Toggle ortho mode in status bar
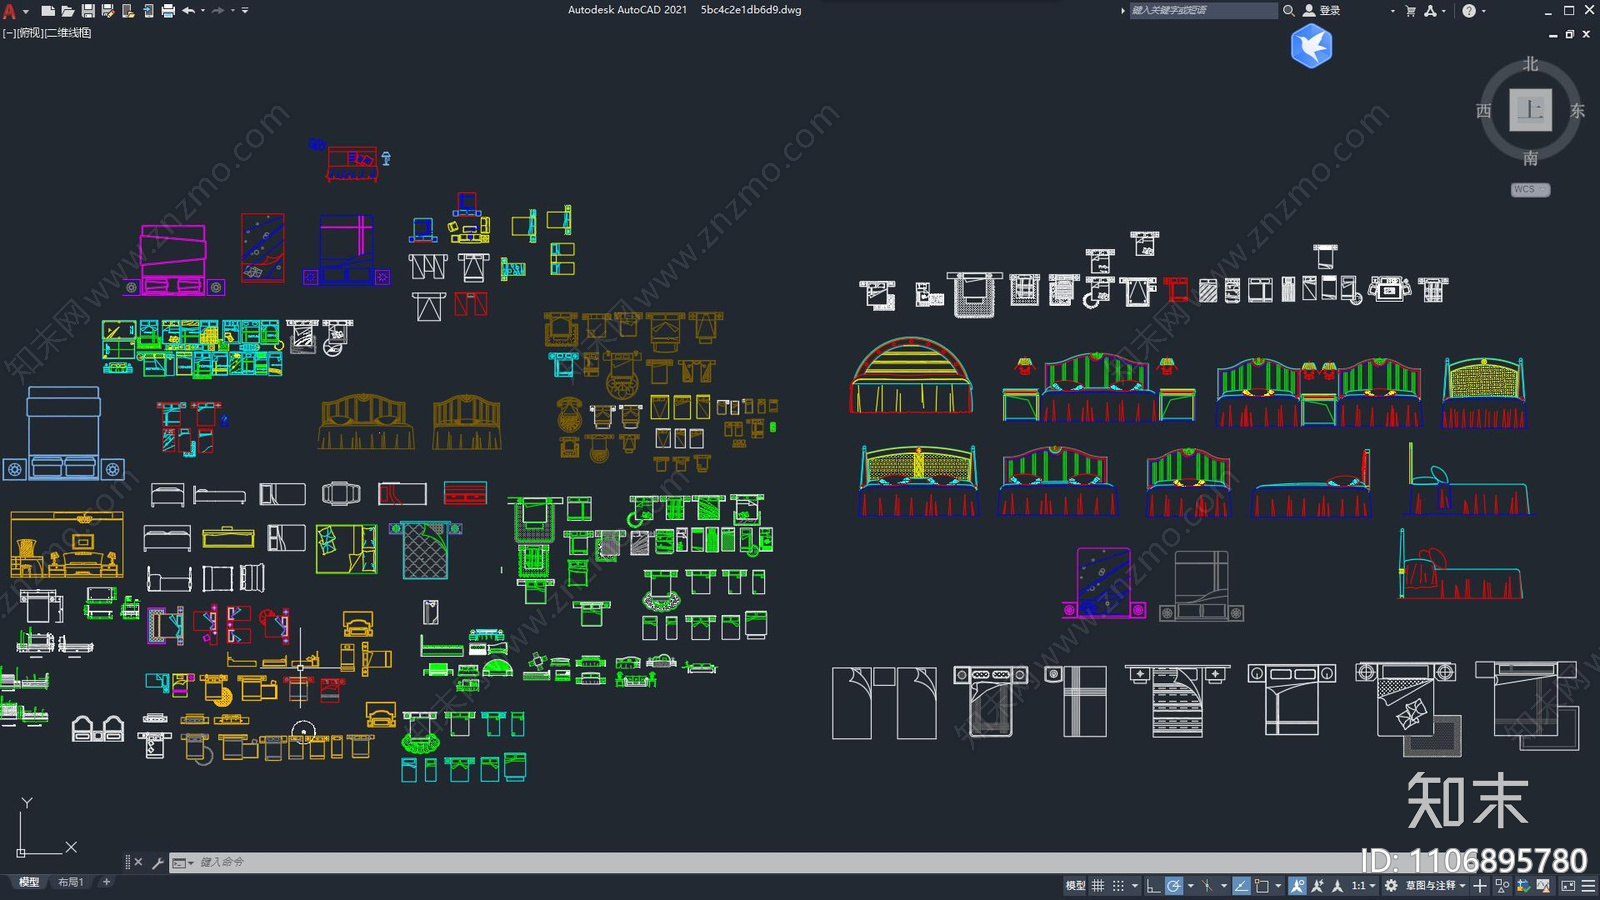The image size is (1600, 900). click(1153, 886)
